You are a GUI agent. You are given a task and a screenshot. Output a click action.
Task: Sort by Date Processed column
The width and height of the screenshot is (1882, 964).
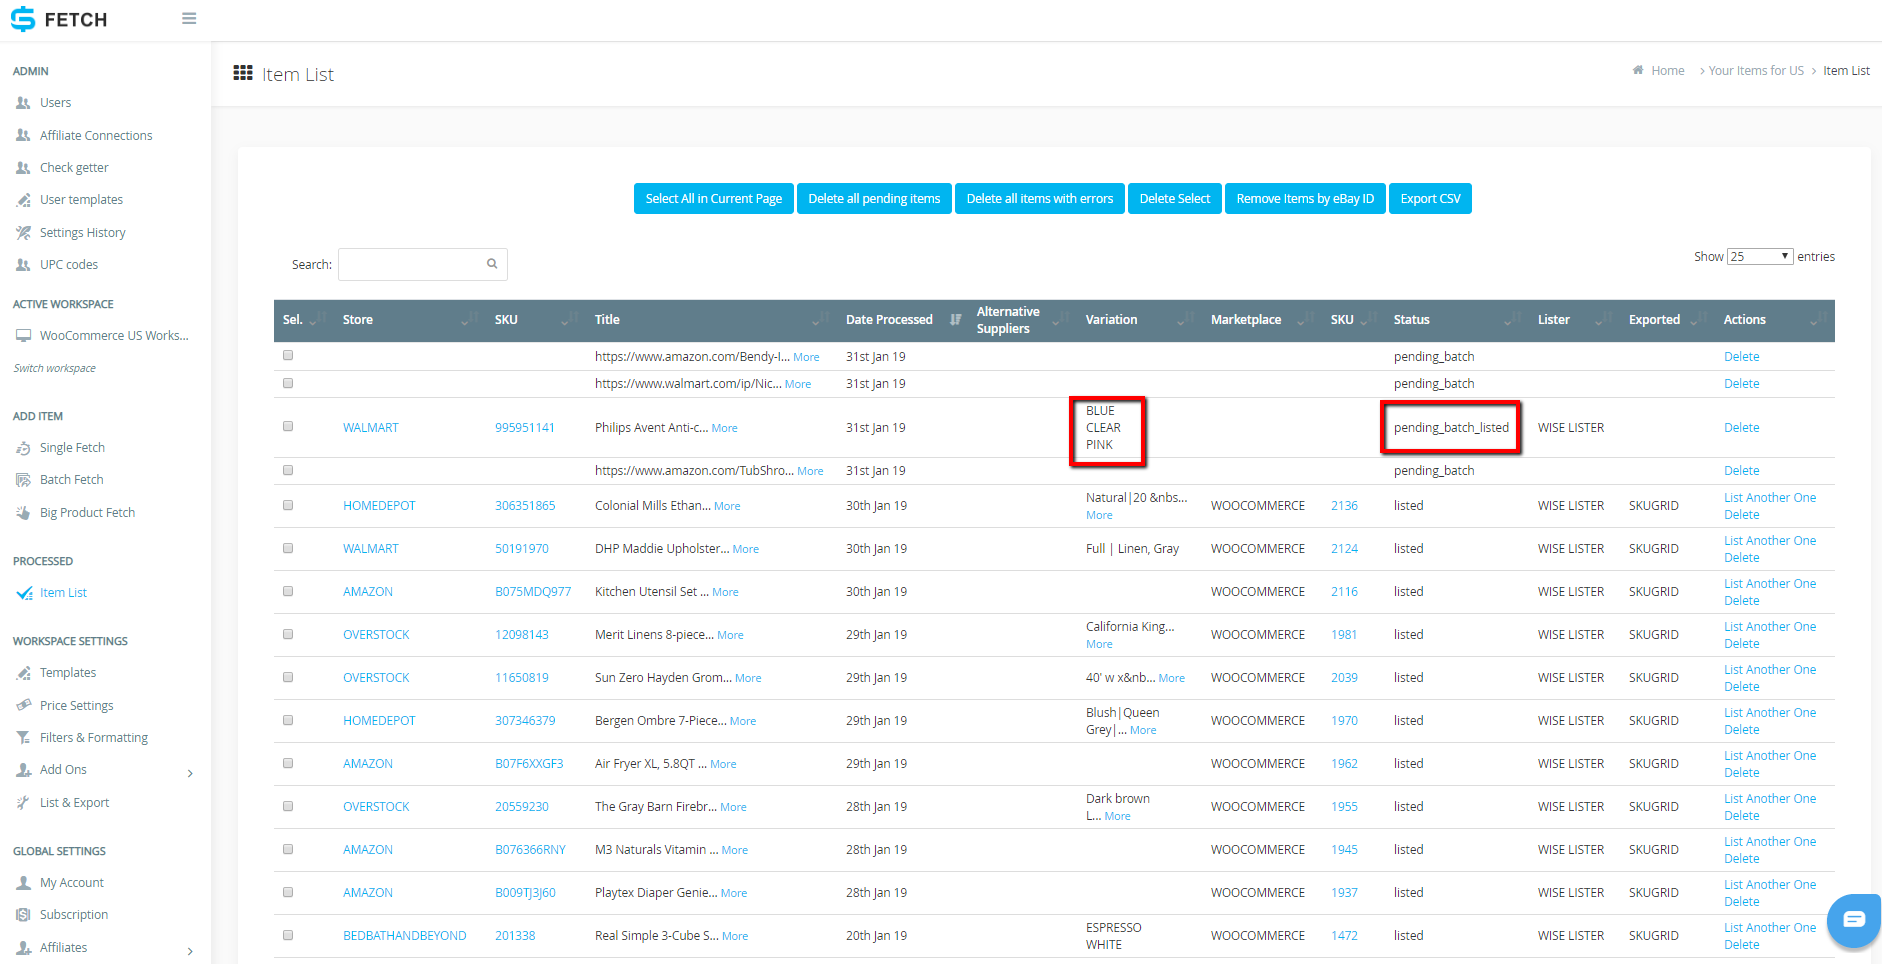click(903, 320)
